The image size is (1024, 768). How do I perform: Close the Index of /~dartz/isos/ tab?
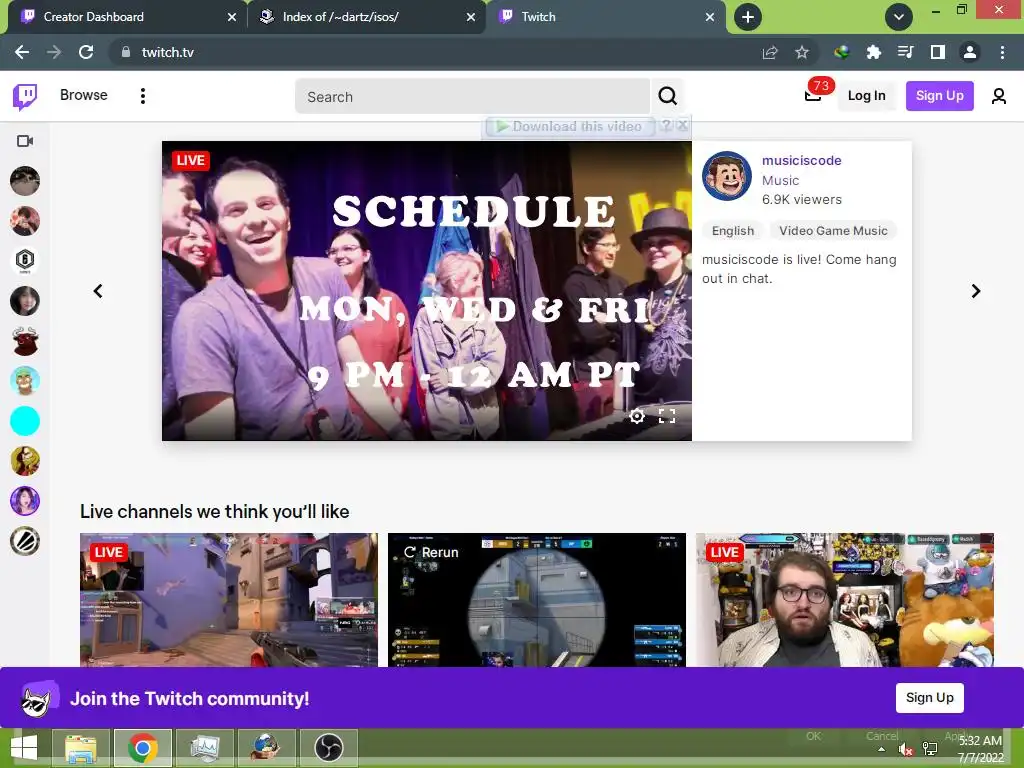coord(471,17)
